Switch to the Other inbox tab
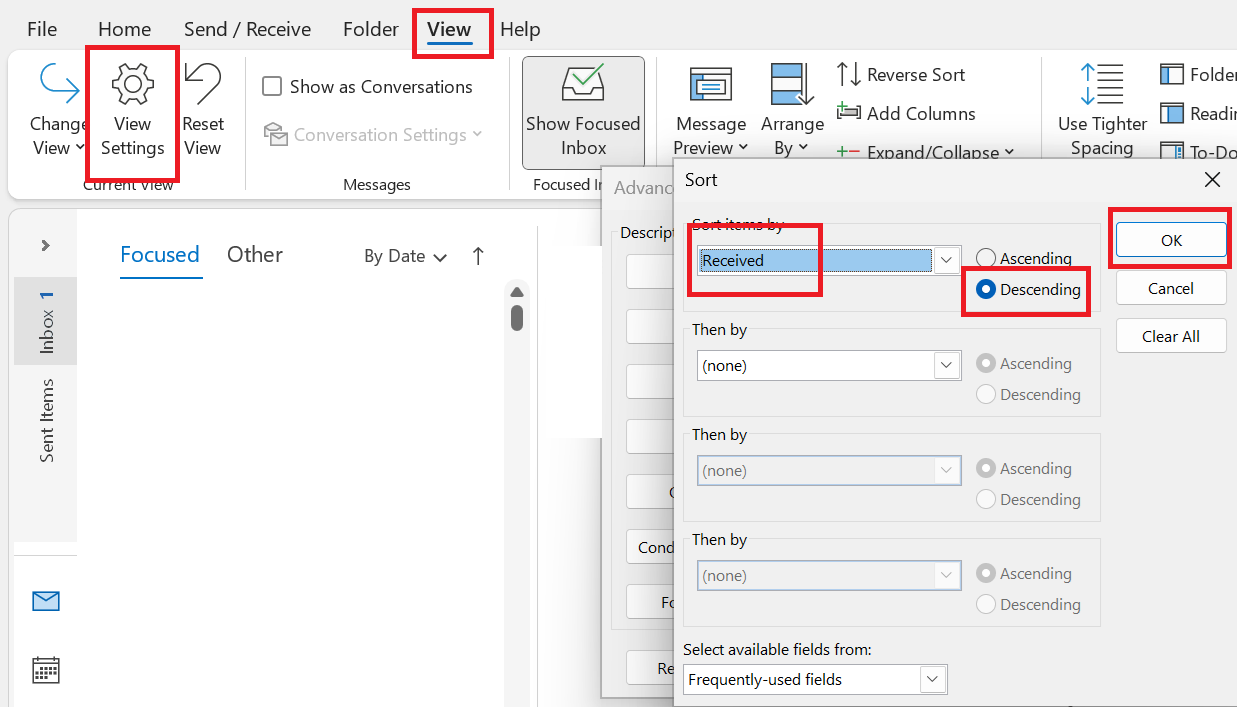 click(255, 255)
